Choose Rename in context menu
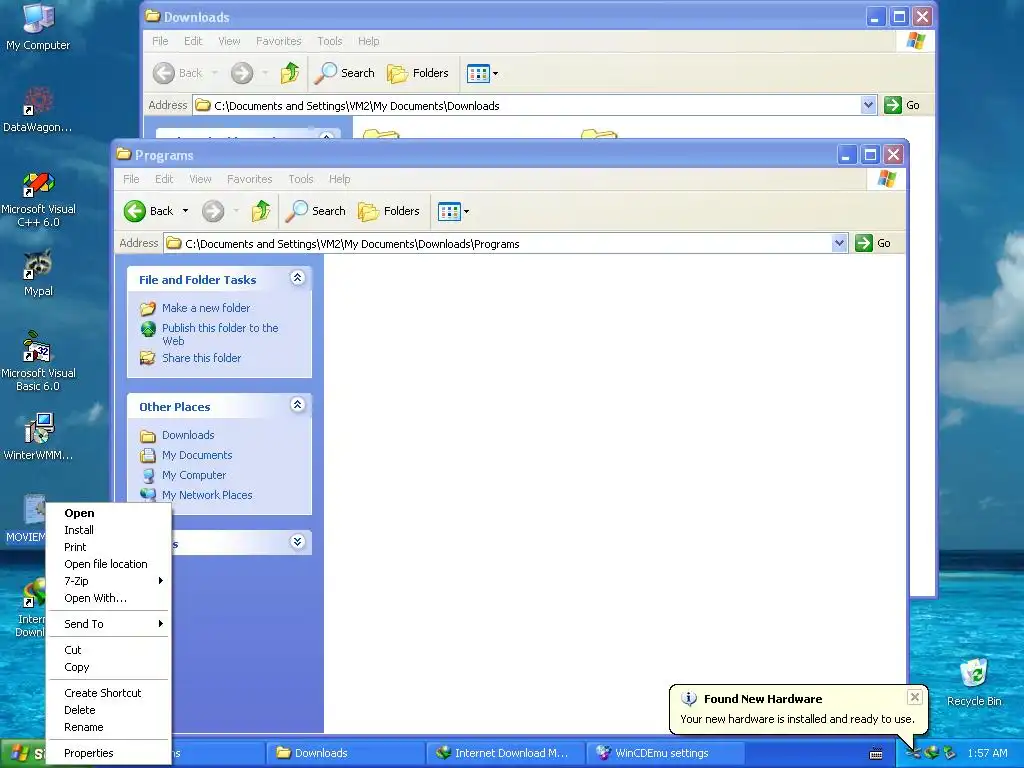Image resolution: width=1024 pixels, height=768 pixels. coord(108,728)
